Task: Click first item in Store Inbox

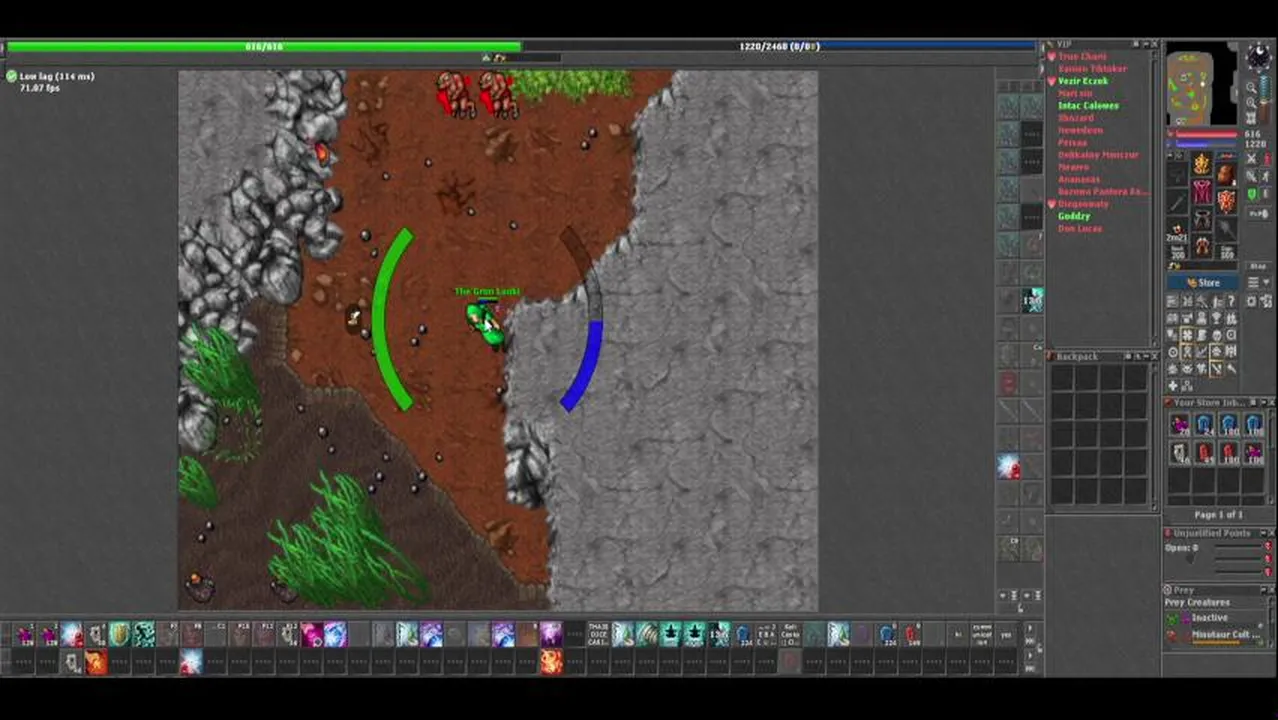Action: (1180, 425)
